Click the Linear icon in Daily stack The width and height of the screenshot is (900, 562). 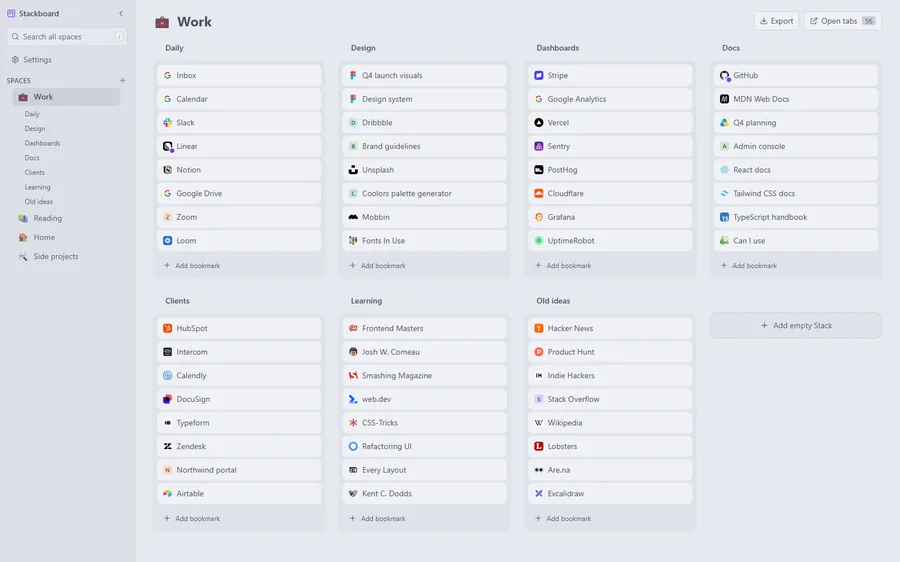point(168,146)
